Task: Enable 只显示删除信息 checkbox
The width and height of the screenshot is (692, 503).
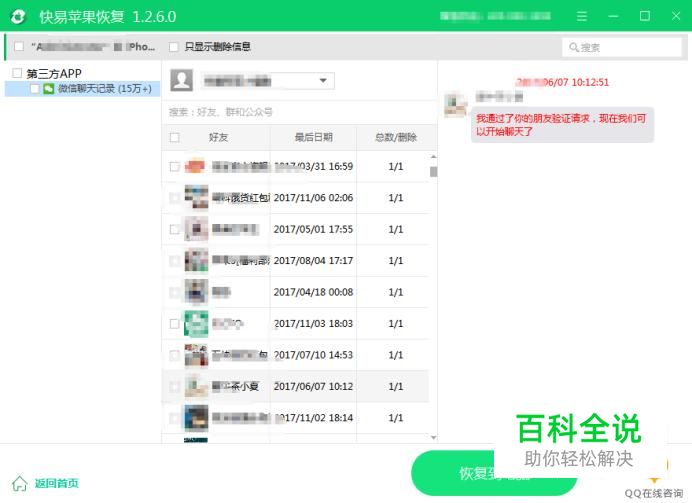Action: coord(174,46)
